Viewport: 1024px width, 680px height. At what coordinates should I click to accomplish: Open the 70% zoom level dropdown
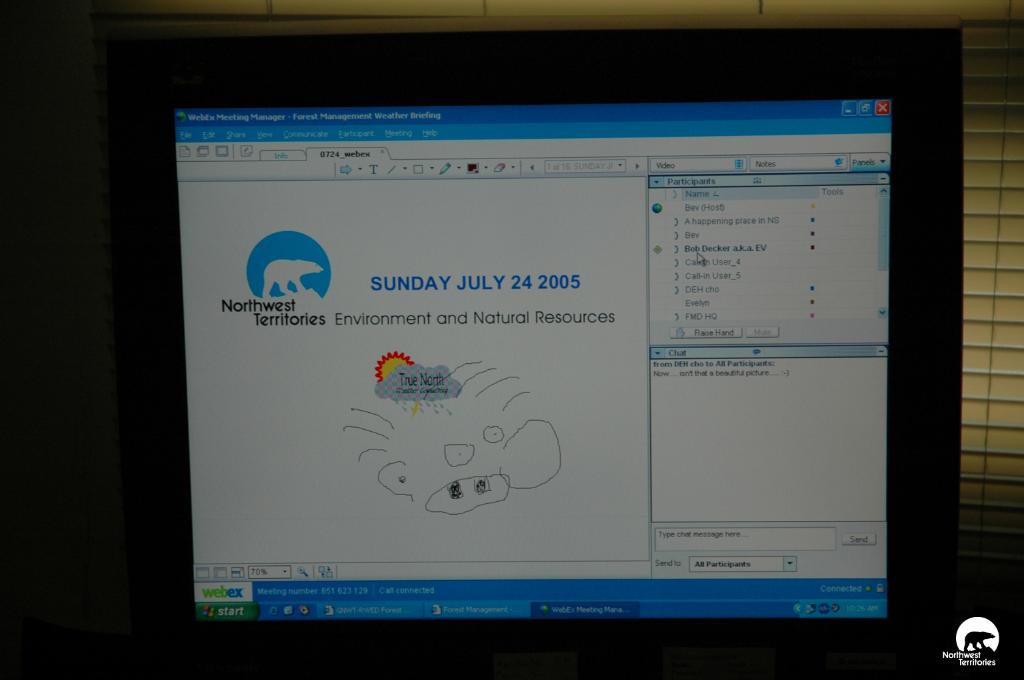click(x=285, y=572)
